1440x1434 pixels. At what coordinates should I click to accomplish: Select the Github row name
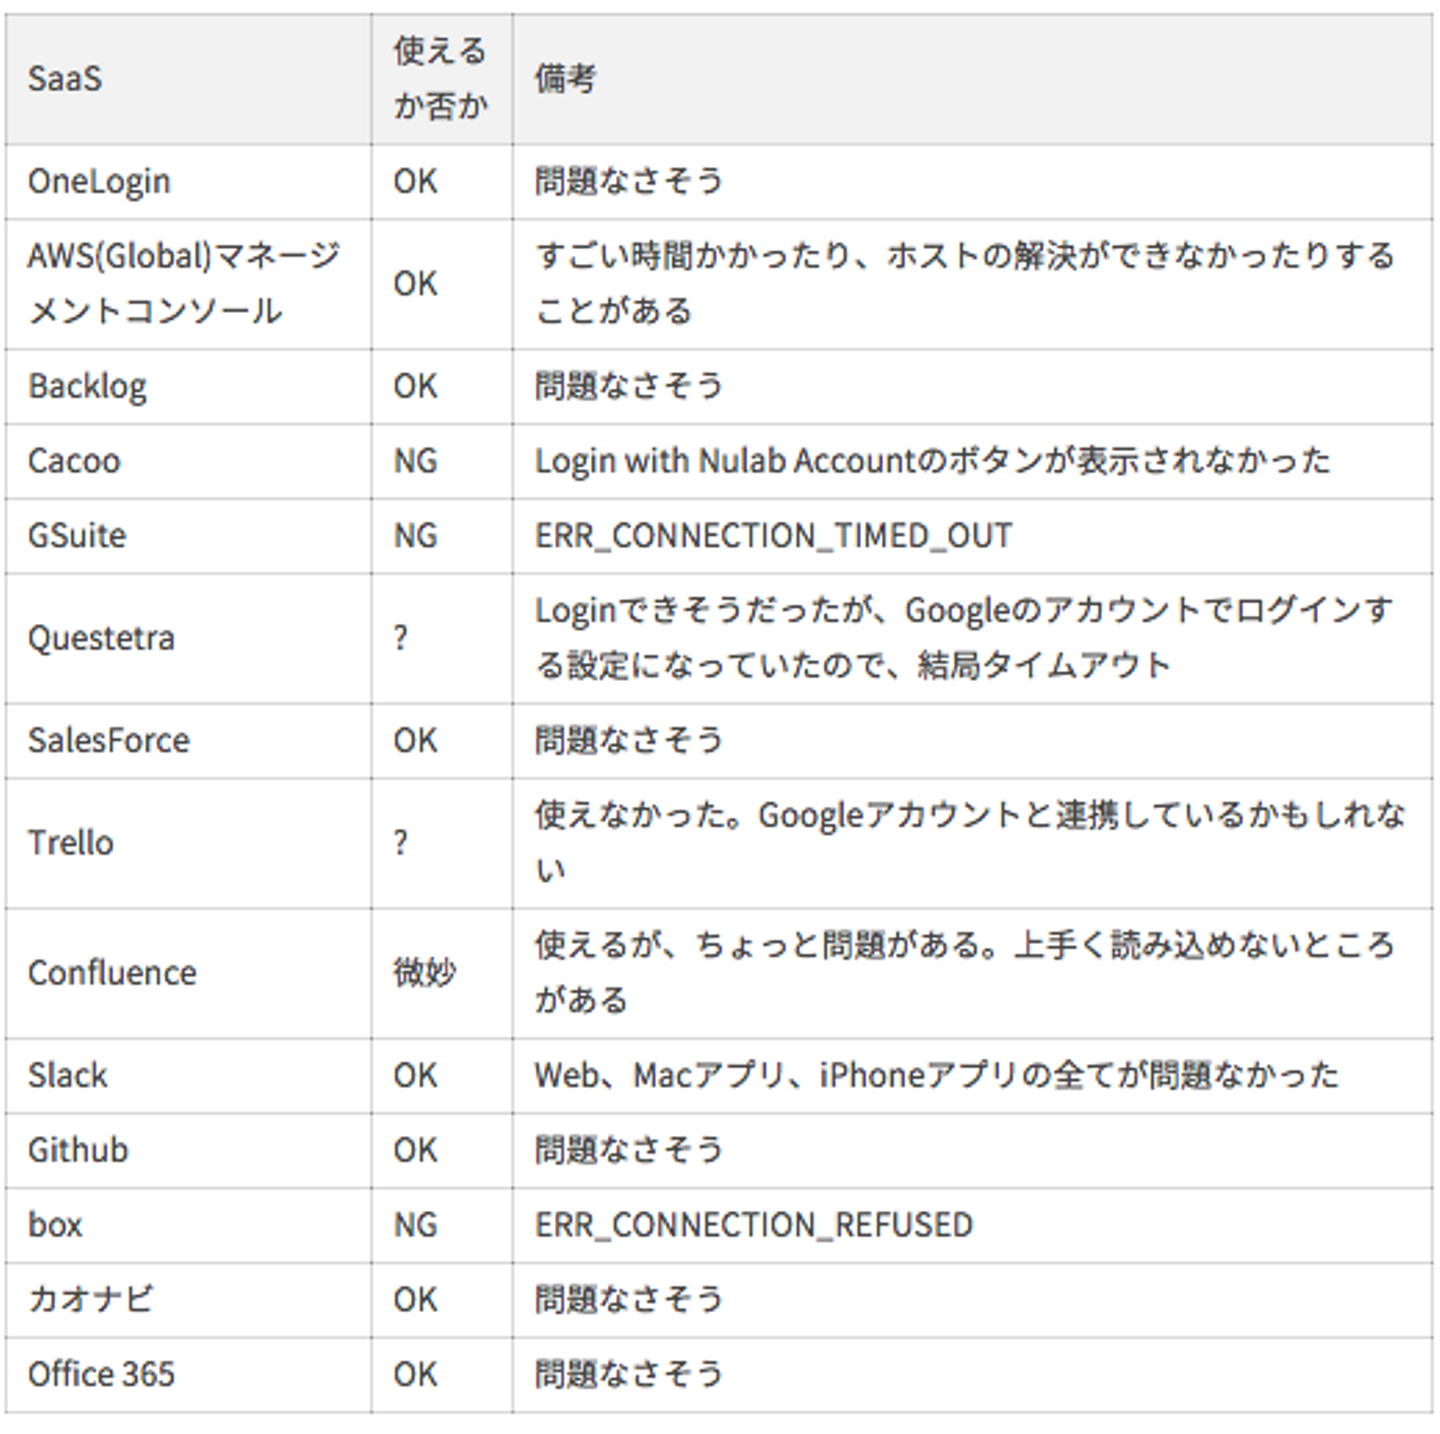[x=78, y=1150]
